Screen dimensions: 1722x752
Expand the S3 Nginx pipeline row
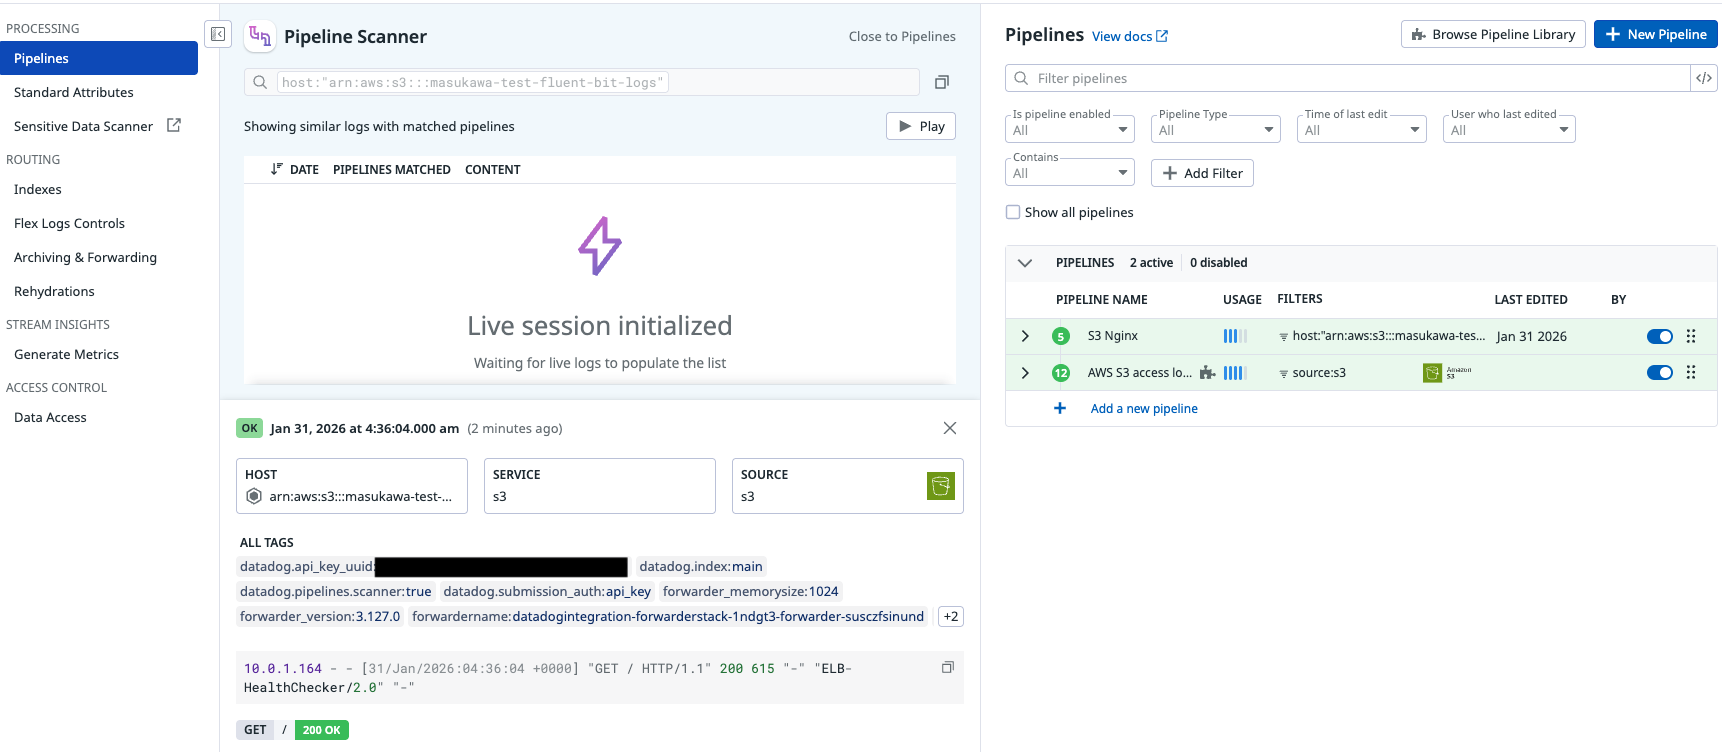point(1025,336)
